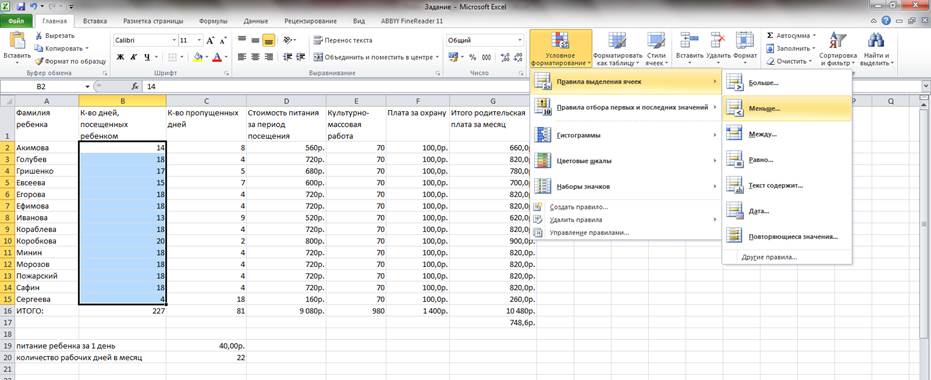Select Format Painter (Формат по образцу)
Screen dimensions: 931x380
click(x=71, y=61)
